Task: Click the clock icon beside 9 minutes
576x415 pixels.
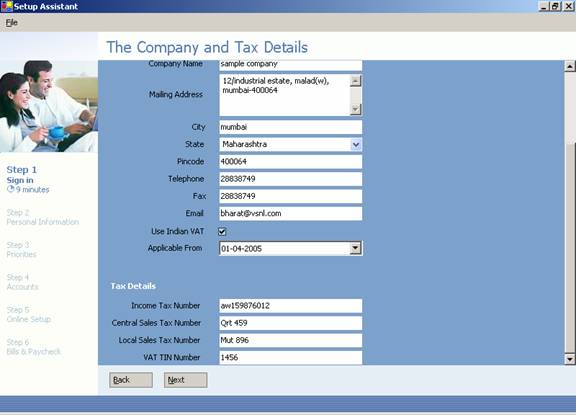Action: click(x=10, y=190)
